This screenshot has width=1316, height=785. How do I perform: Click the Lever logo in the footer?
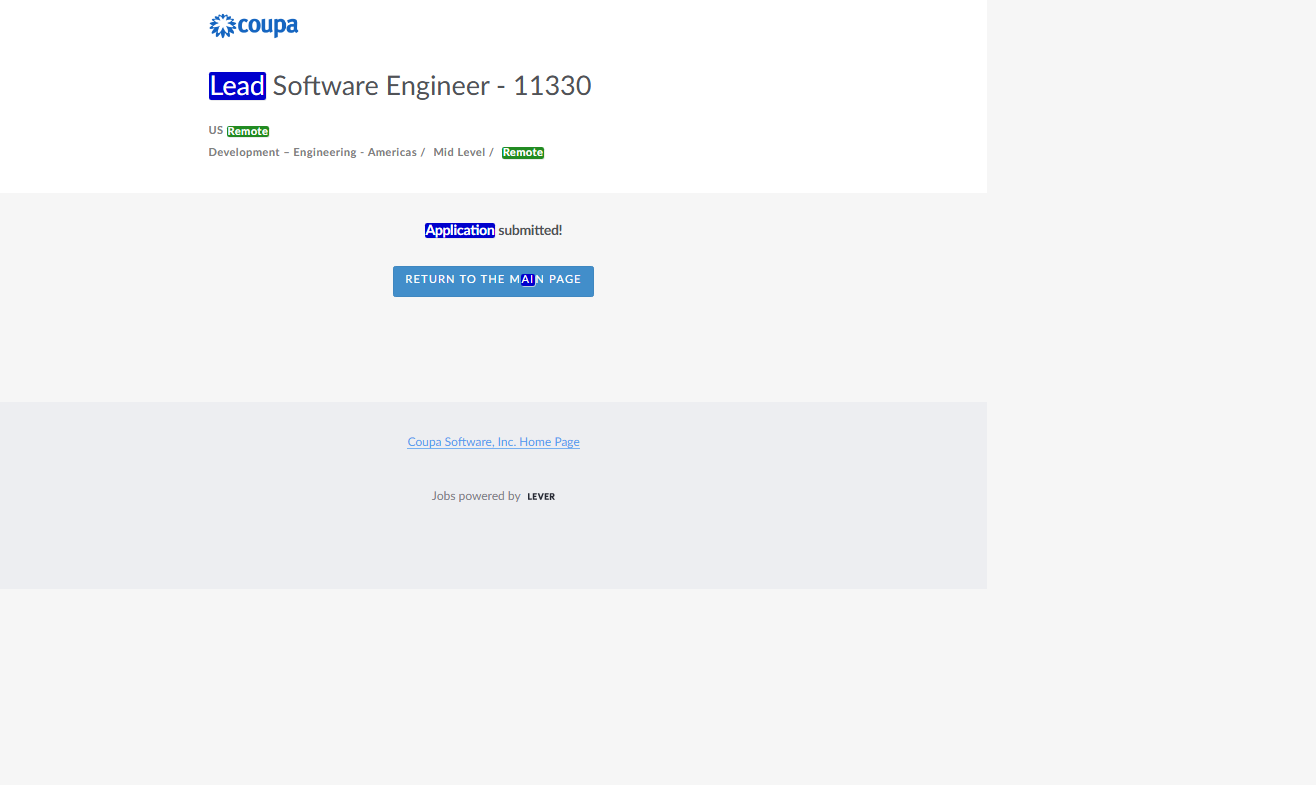click(541, 497)
